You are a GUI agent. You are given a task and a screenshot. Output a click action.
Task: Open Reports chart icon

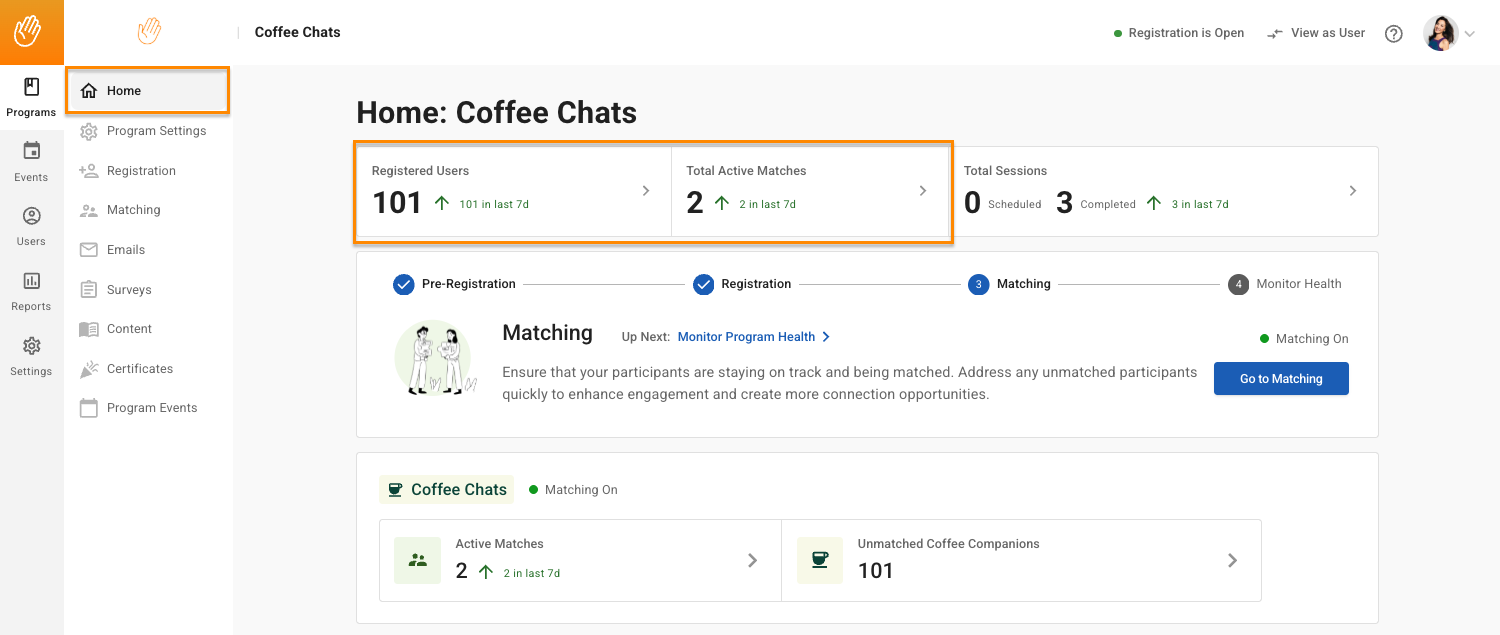coord(31,291)
